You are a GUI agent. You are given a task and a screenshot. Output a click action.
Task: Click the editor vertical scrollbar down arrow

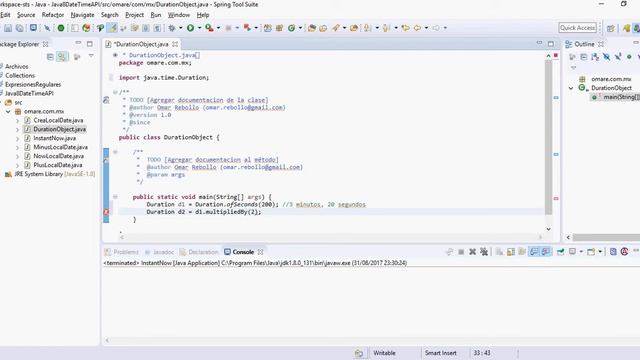coord(549,229)
